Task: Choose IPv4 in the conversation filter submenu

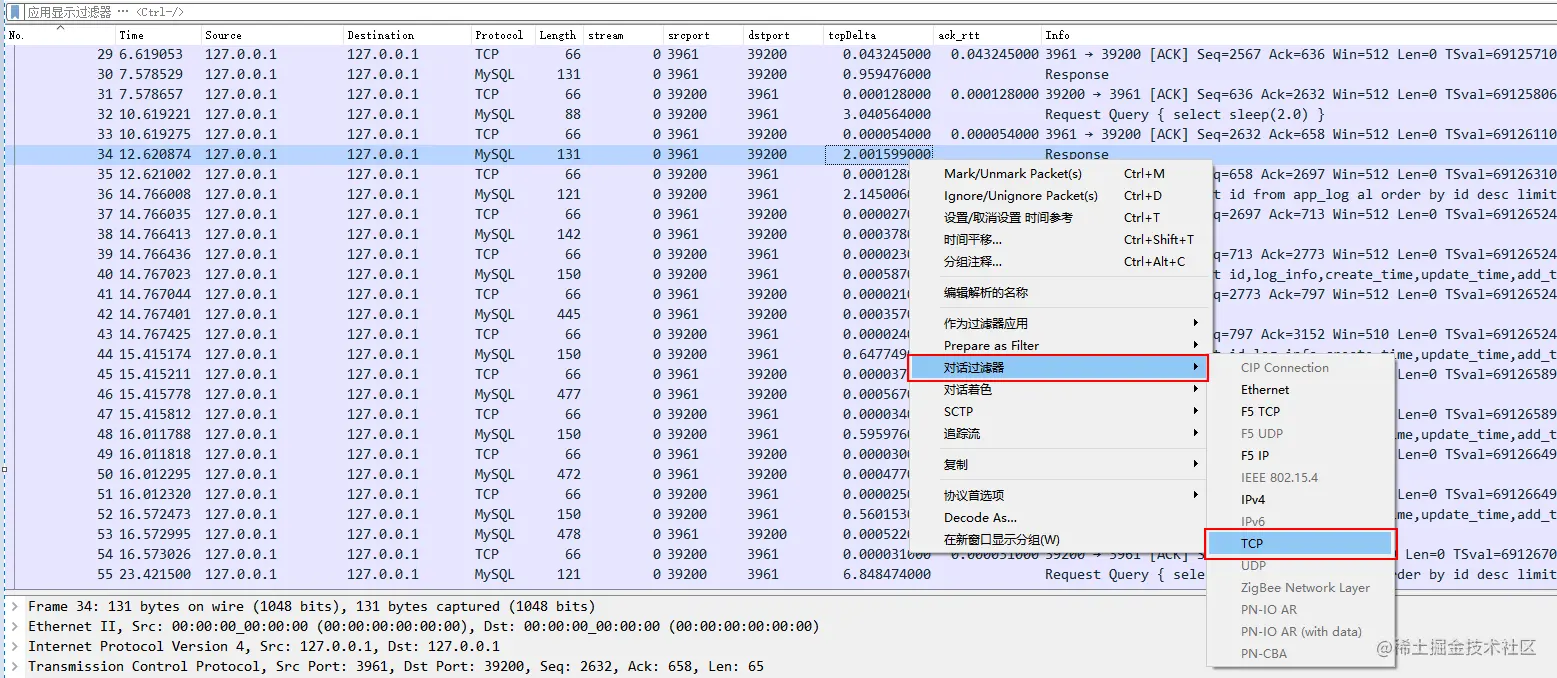Action: pyautogui.click(x=1300, y=500)
